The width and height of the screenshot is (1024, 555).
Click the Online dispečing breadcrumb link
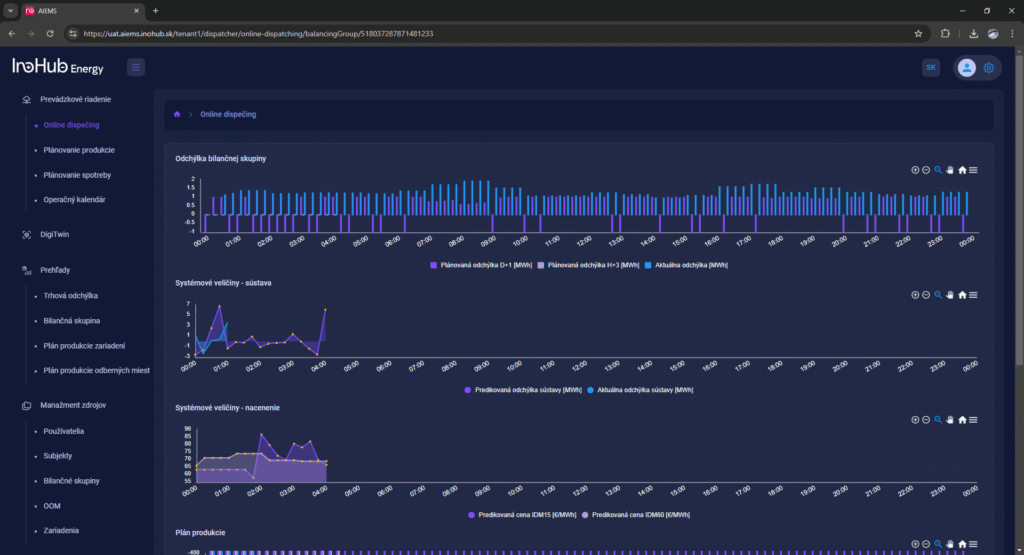(x=228, y=115)
